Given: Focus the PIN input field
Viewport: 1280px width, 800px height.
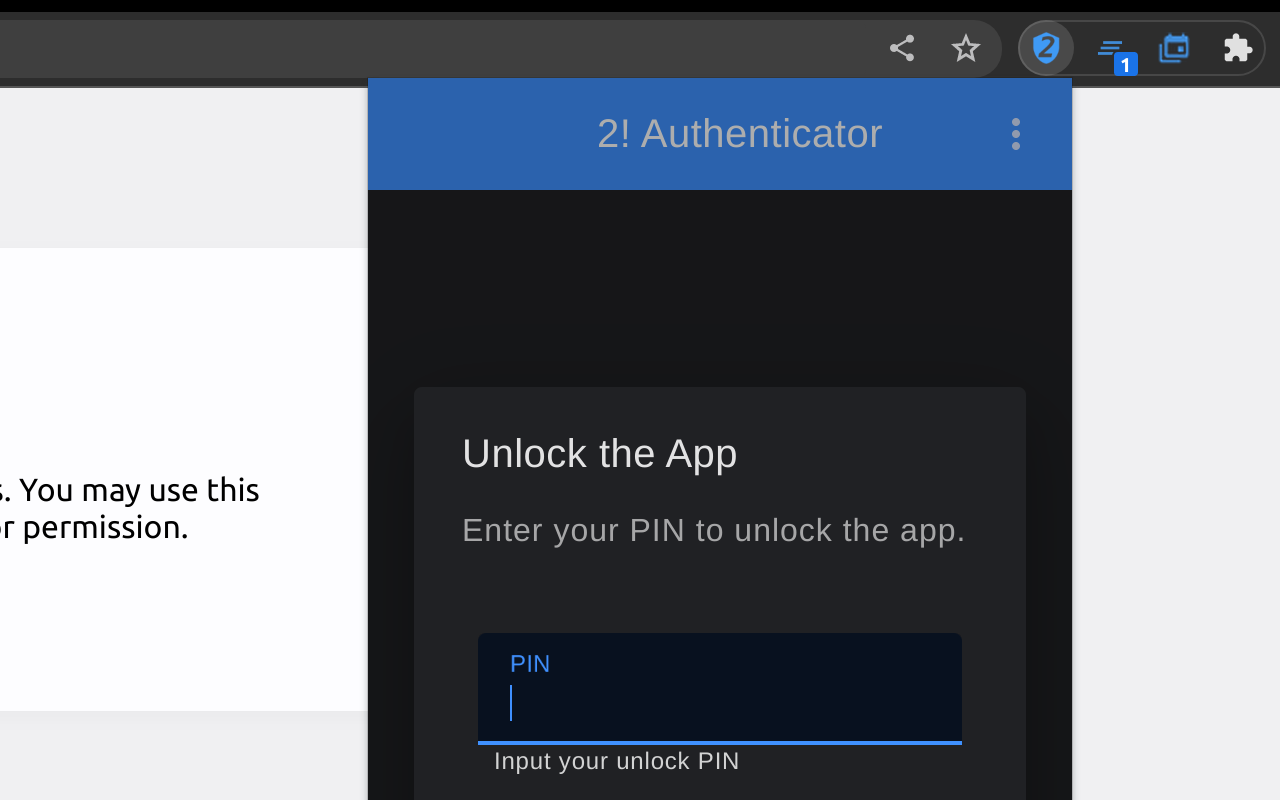Looking at the screenshot, I should click(x=720, y=689).
